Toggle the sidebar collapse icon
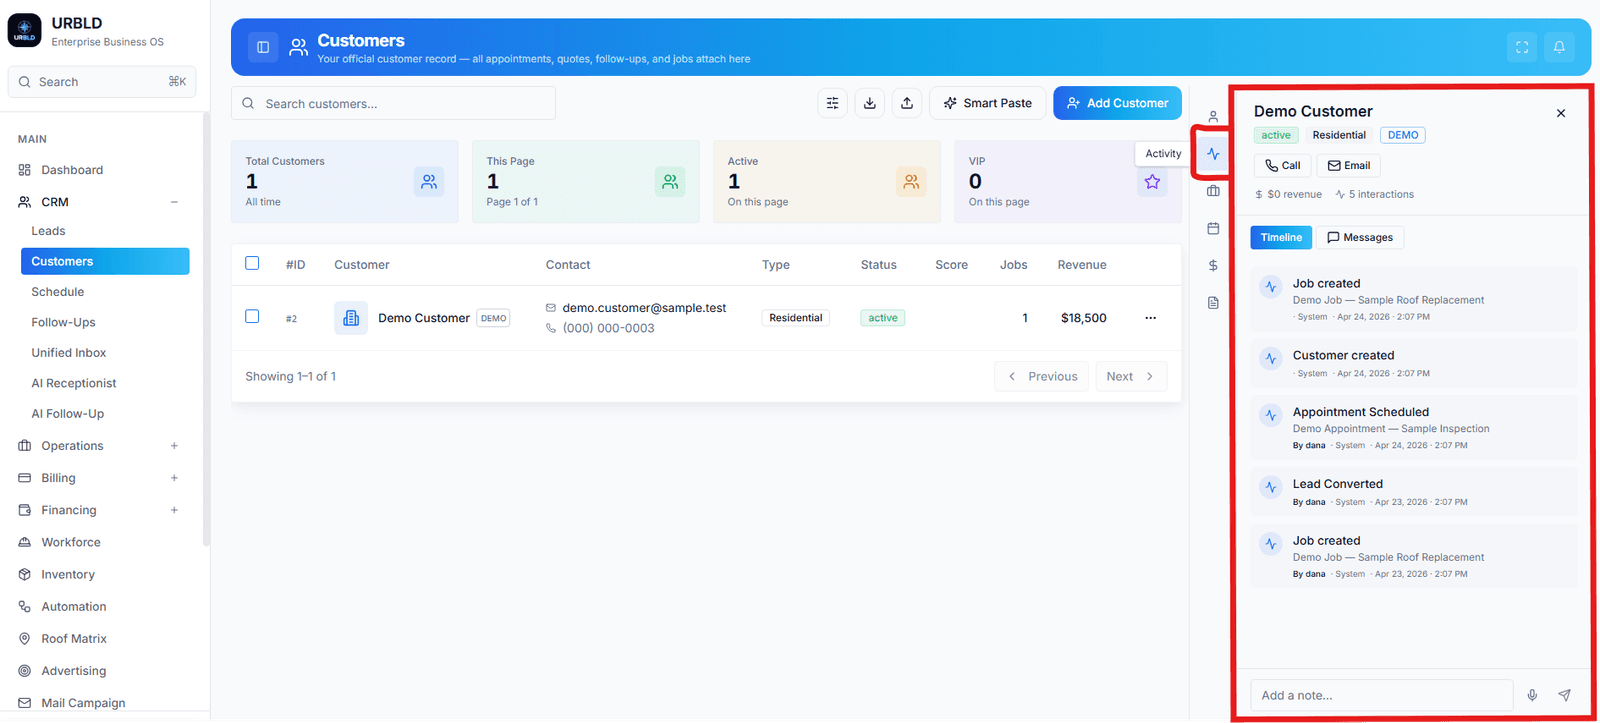Screen dimensions: 1600x723 click(x=263, y=47)
